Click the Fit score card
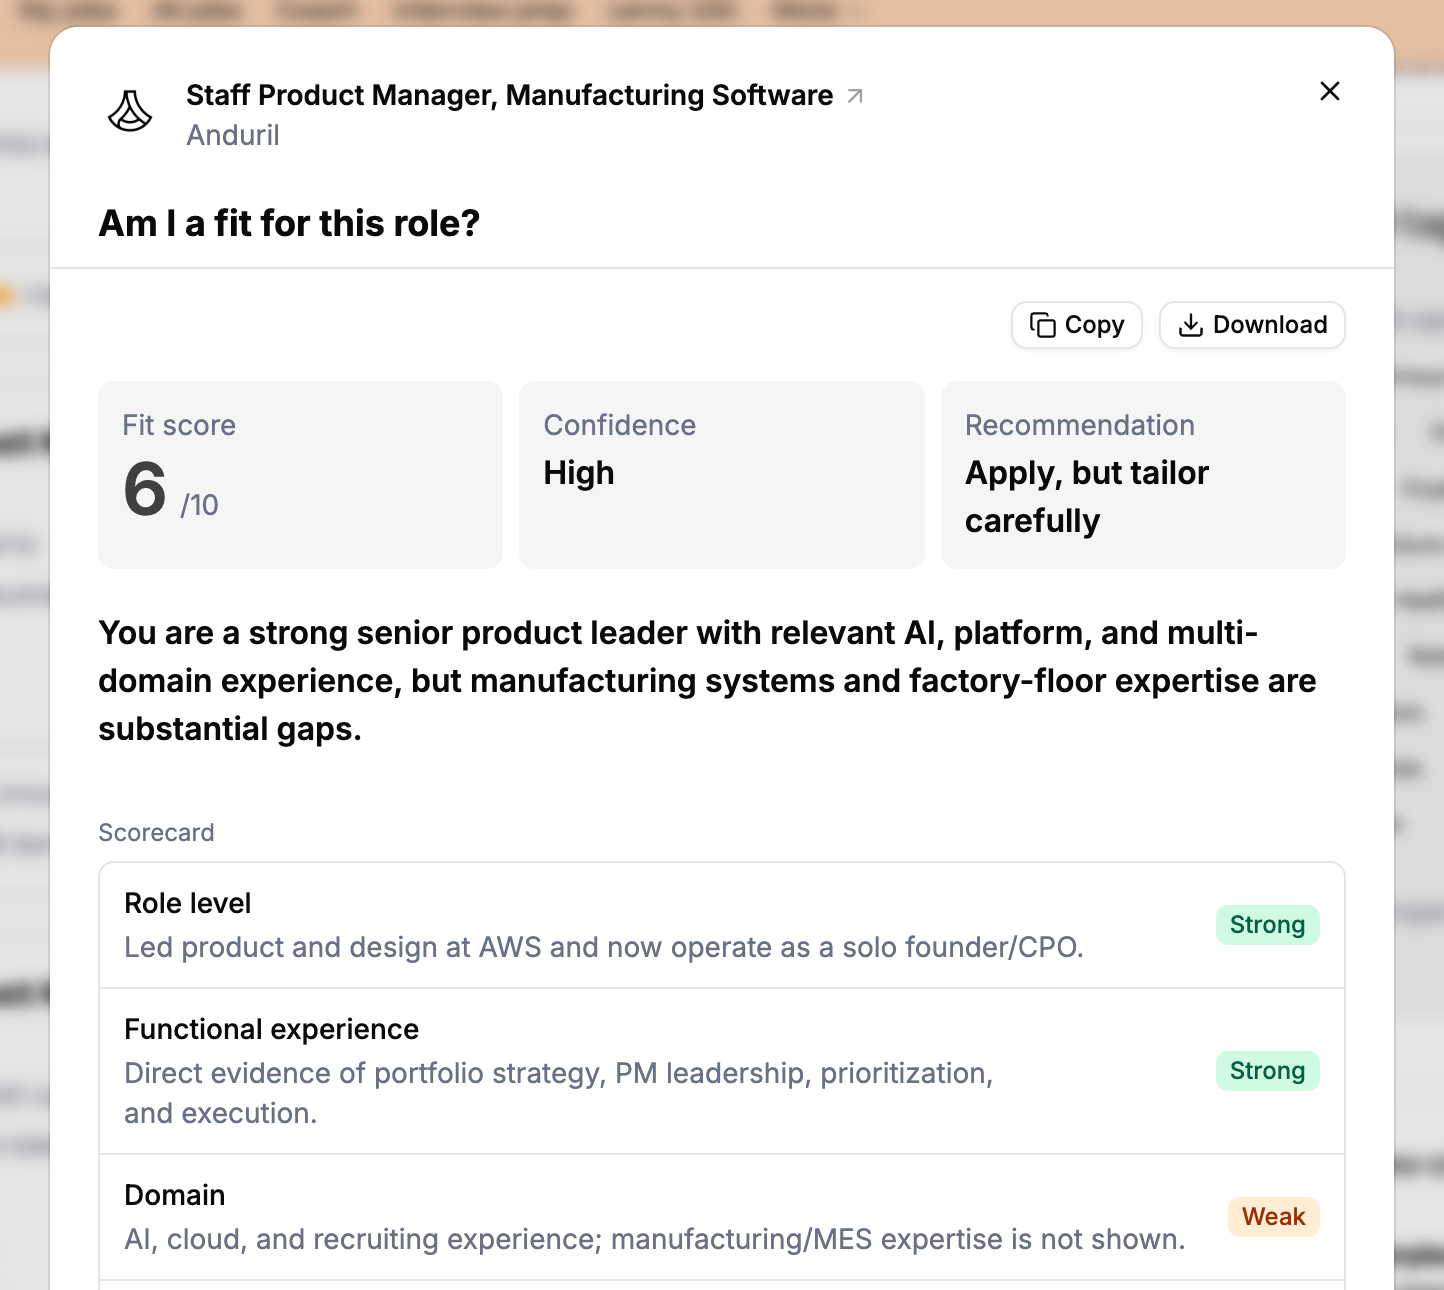1444x1290 pixels. (x=300, y=475)
